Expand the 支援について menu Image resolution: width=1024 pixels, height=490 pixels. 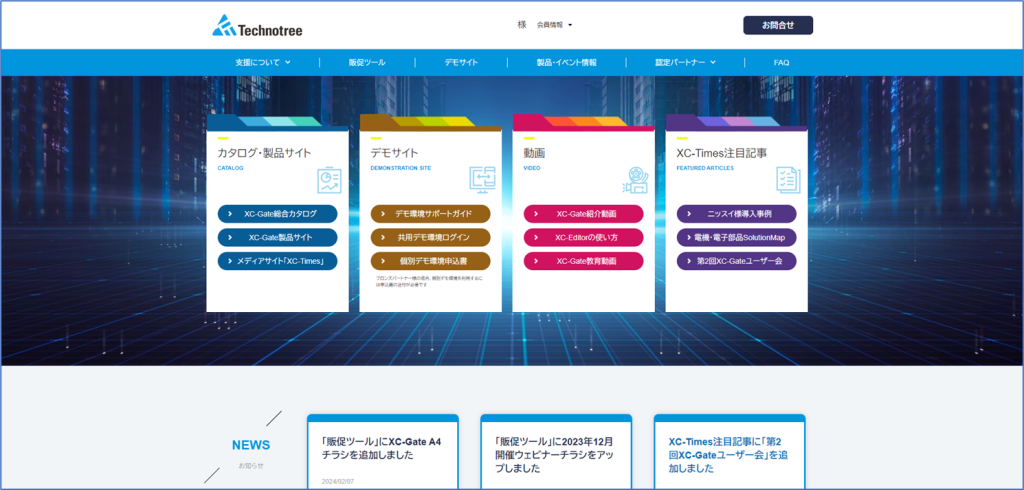tap(263, 62)
